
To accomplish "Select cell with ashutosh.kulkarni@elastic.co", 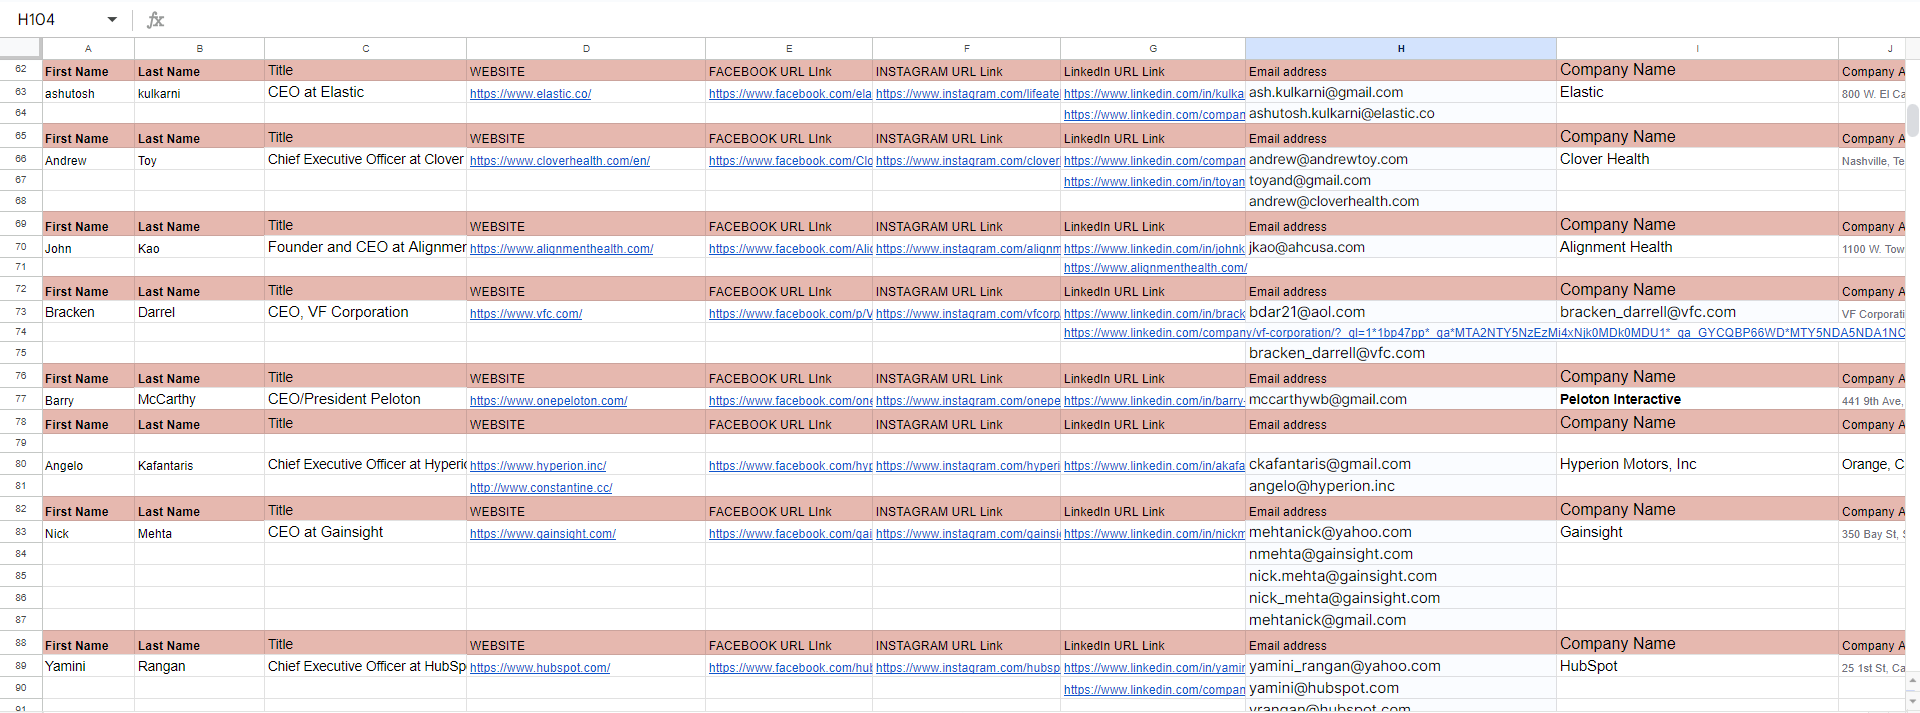I will (x=1400, y=113).
